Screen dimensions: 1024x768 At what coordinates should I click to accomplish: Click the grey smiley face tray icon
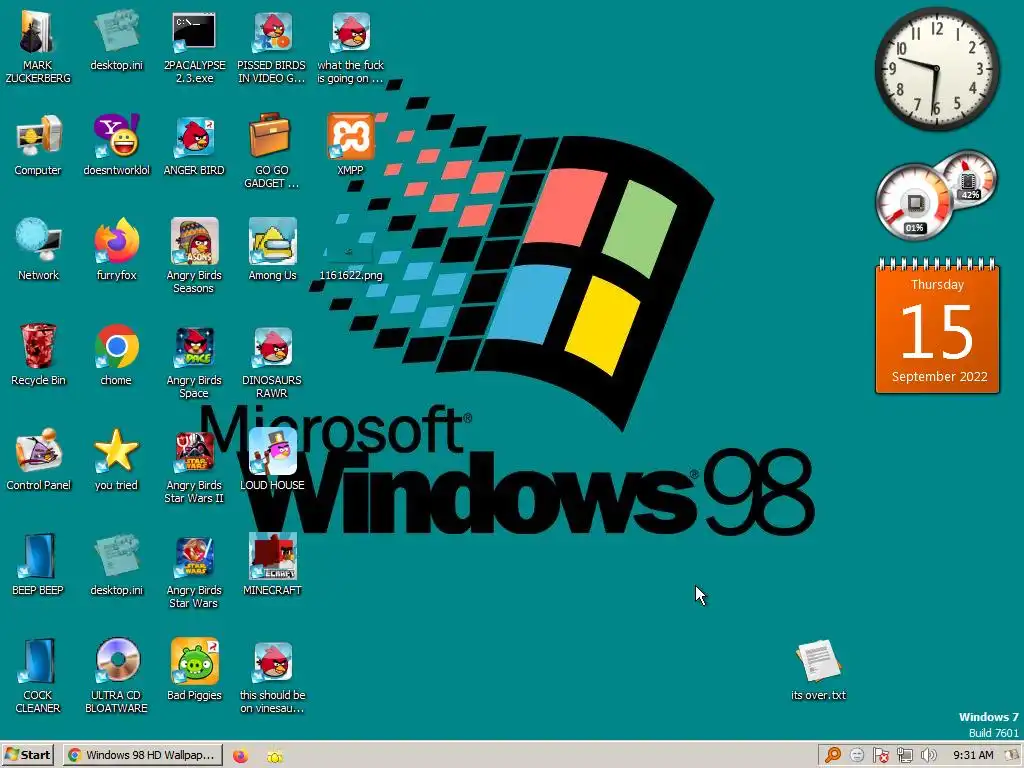[857, 756]
